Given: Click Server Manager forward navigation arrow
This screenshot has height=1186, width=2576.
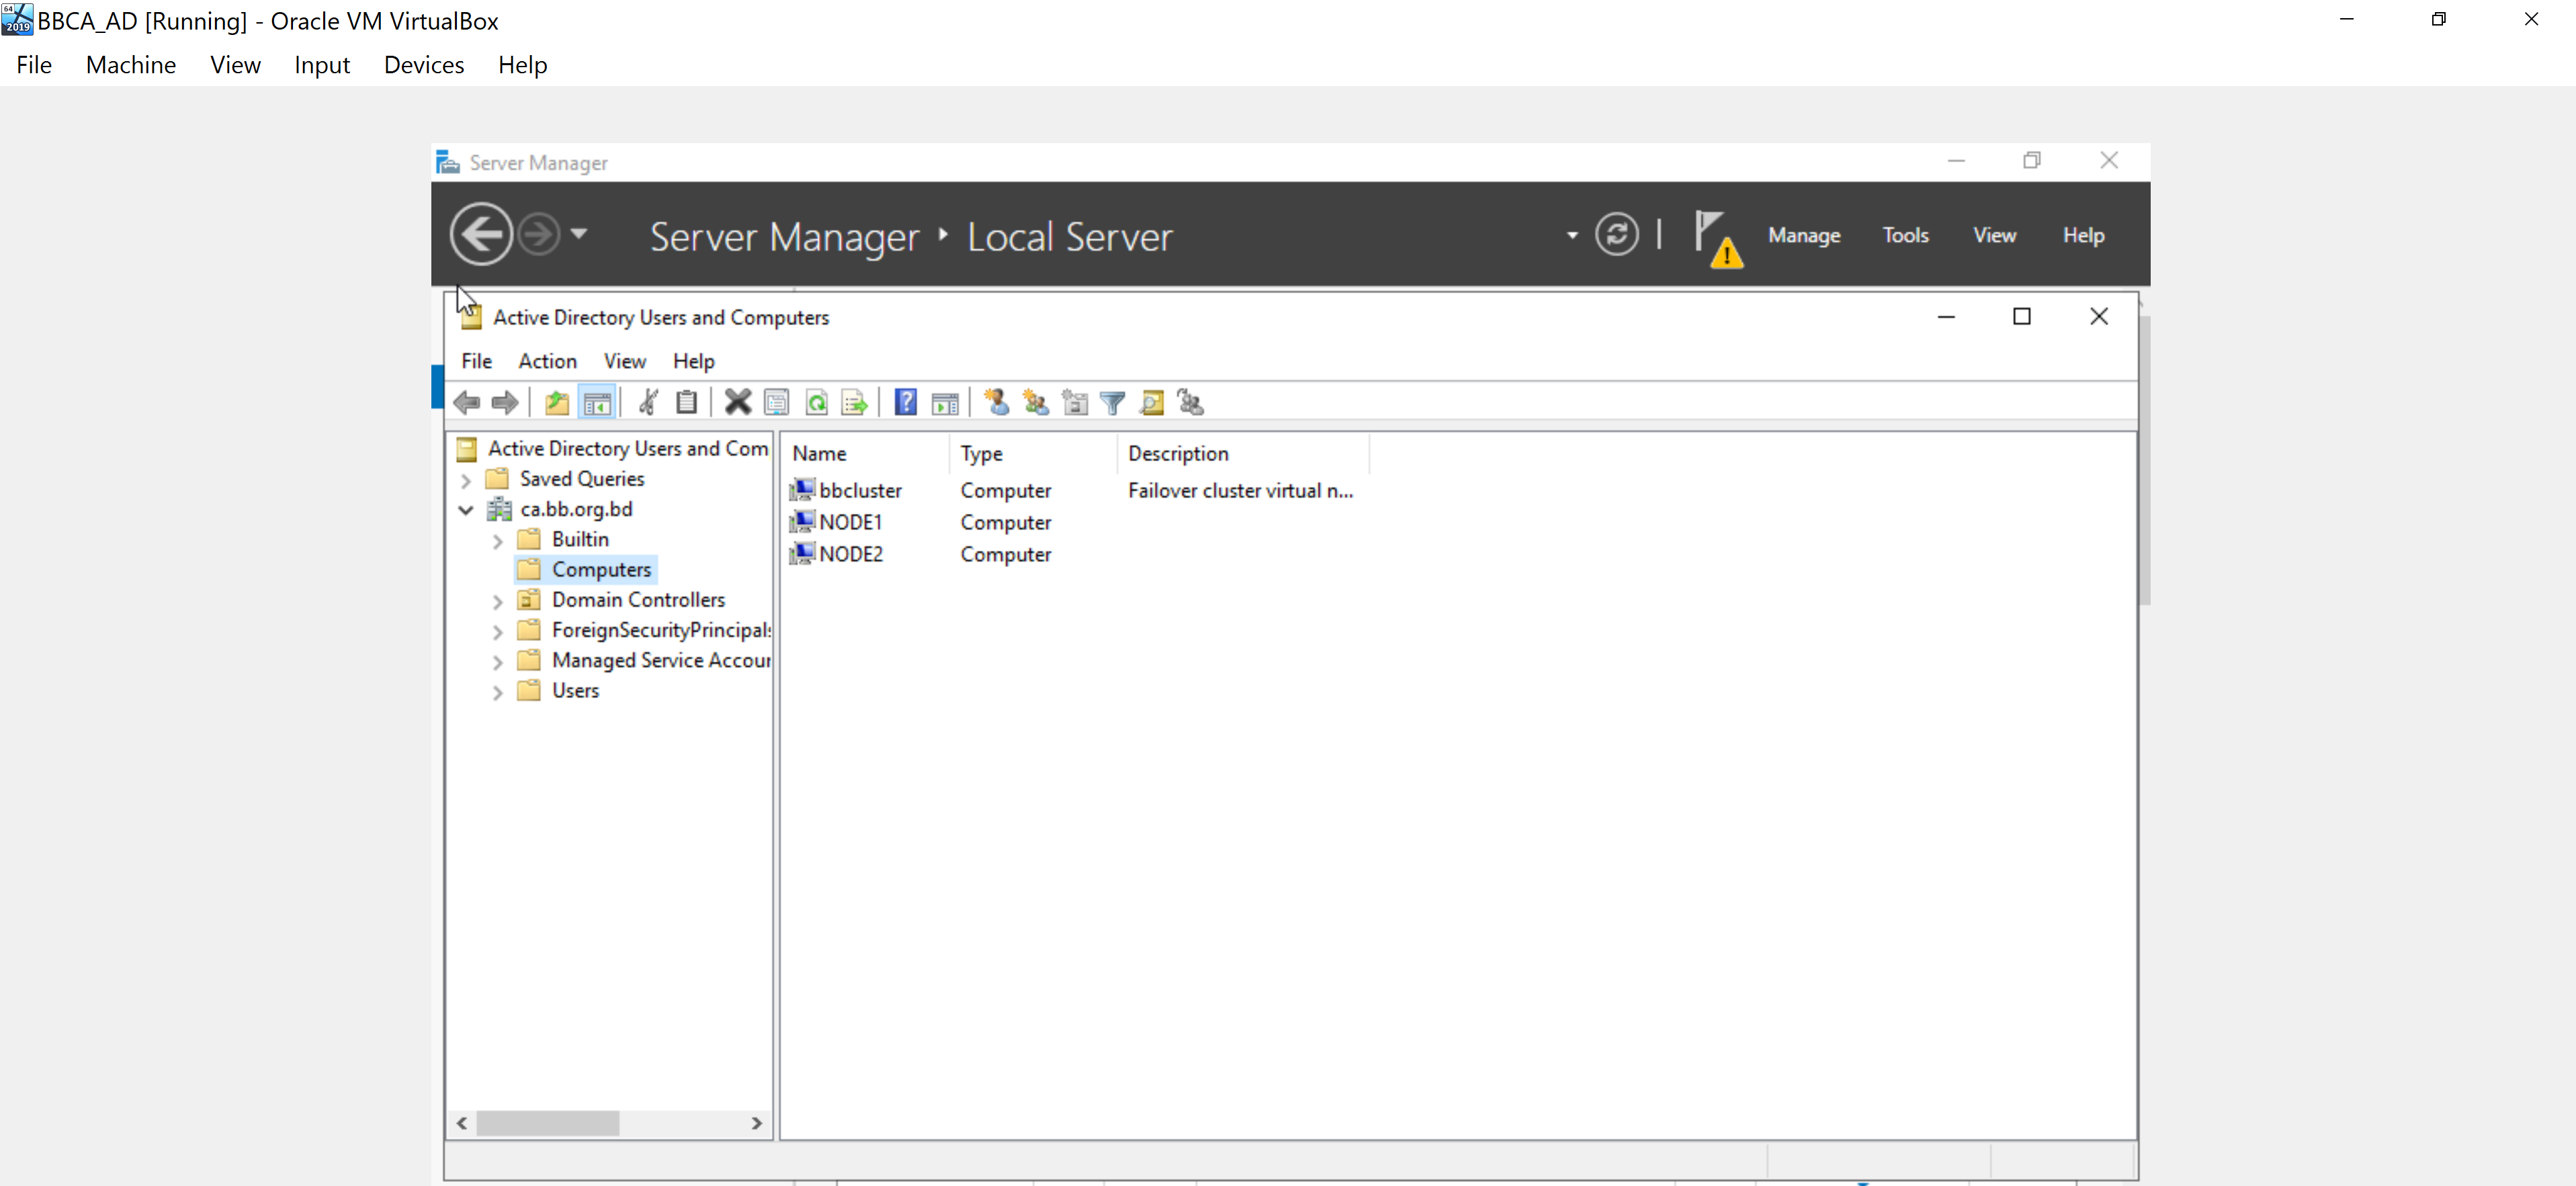Looking at the screenshot, I should (539, 235).
